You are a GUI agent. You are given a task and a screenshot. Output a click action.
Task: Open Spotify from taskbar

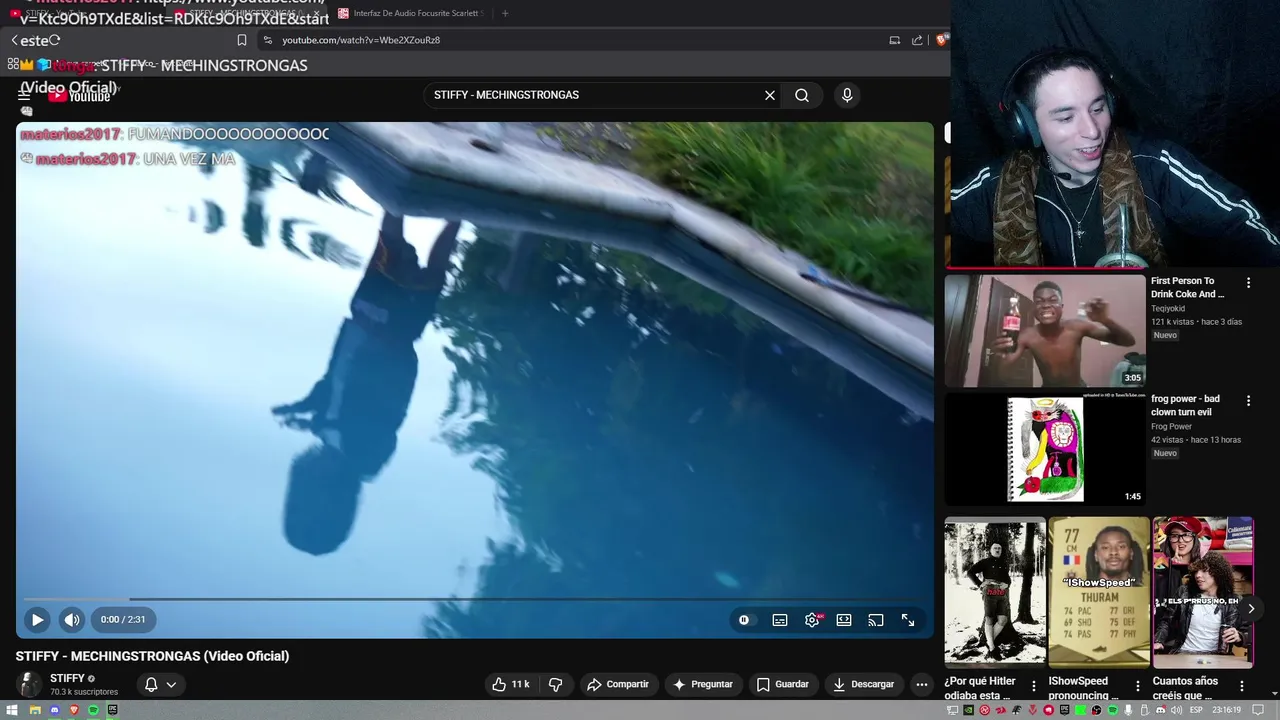coord(93,710)
